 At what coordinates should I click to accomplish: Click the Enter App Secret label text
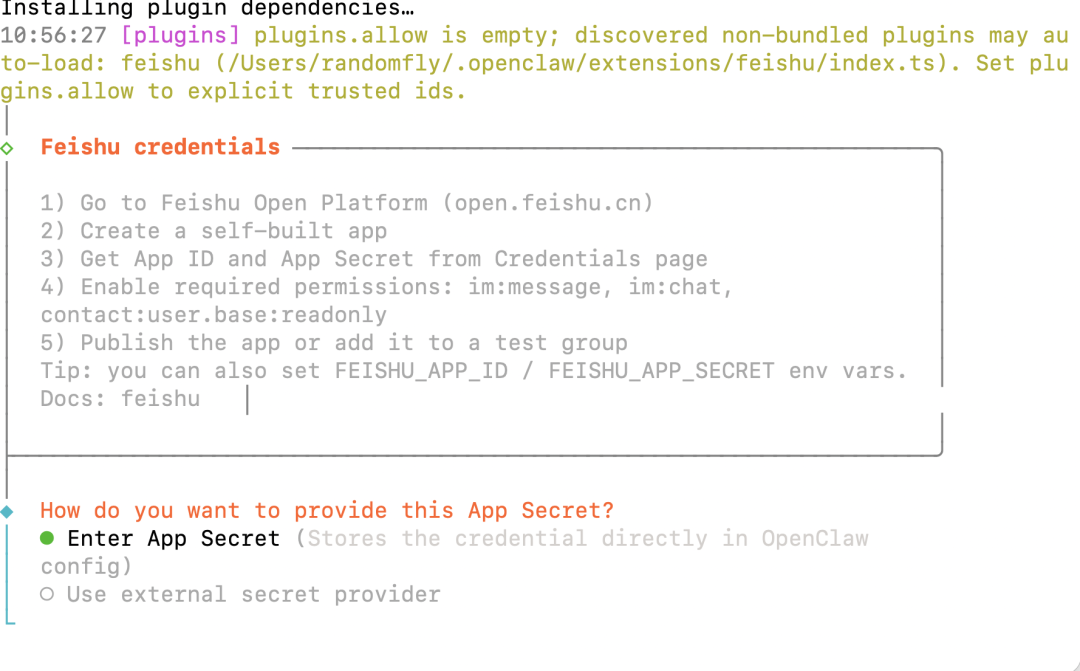coord(173,539)
